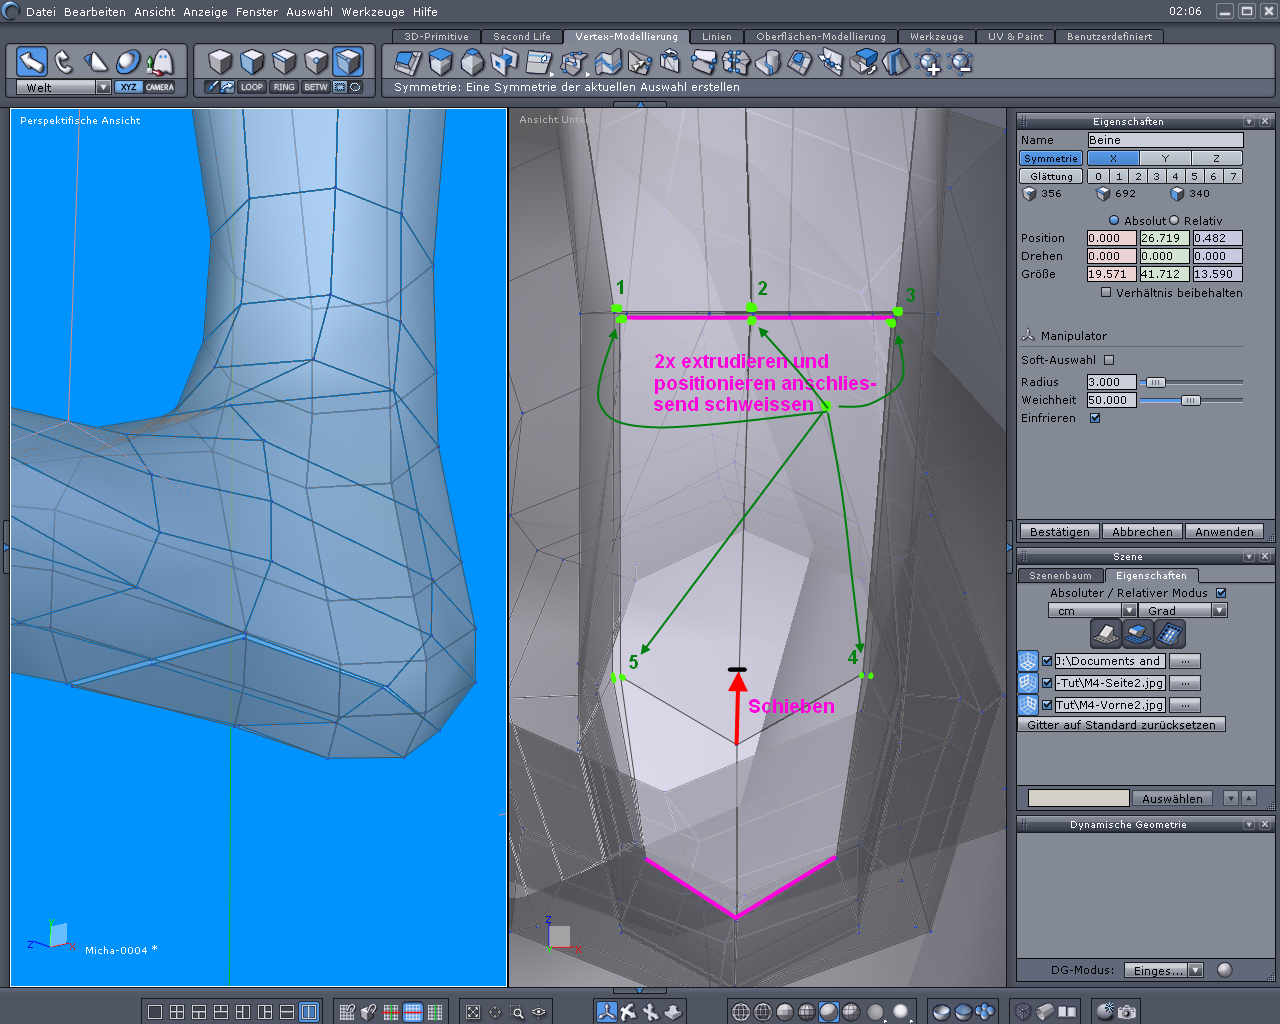Expand the DG-Modus dropdown
The height and width of the screenshot is (1024, 1280).
click(1196, 971)
